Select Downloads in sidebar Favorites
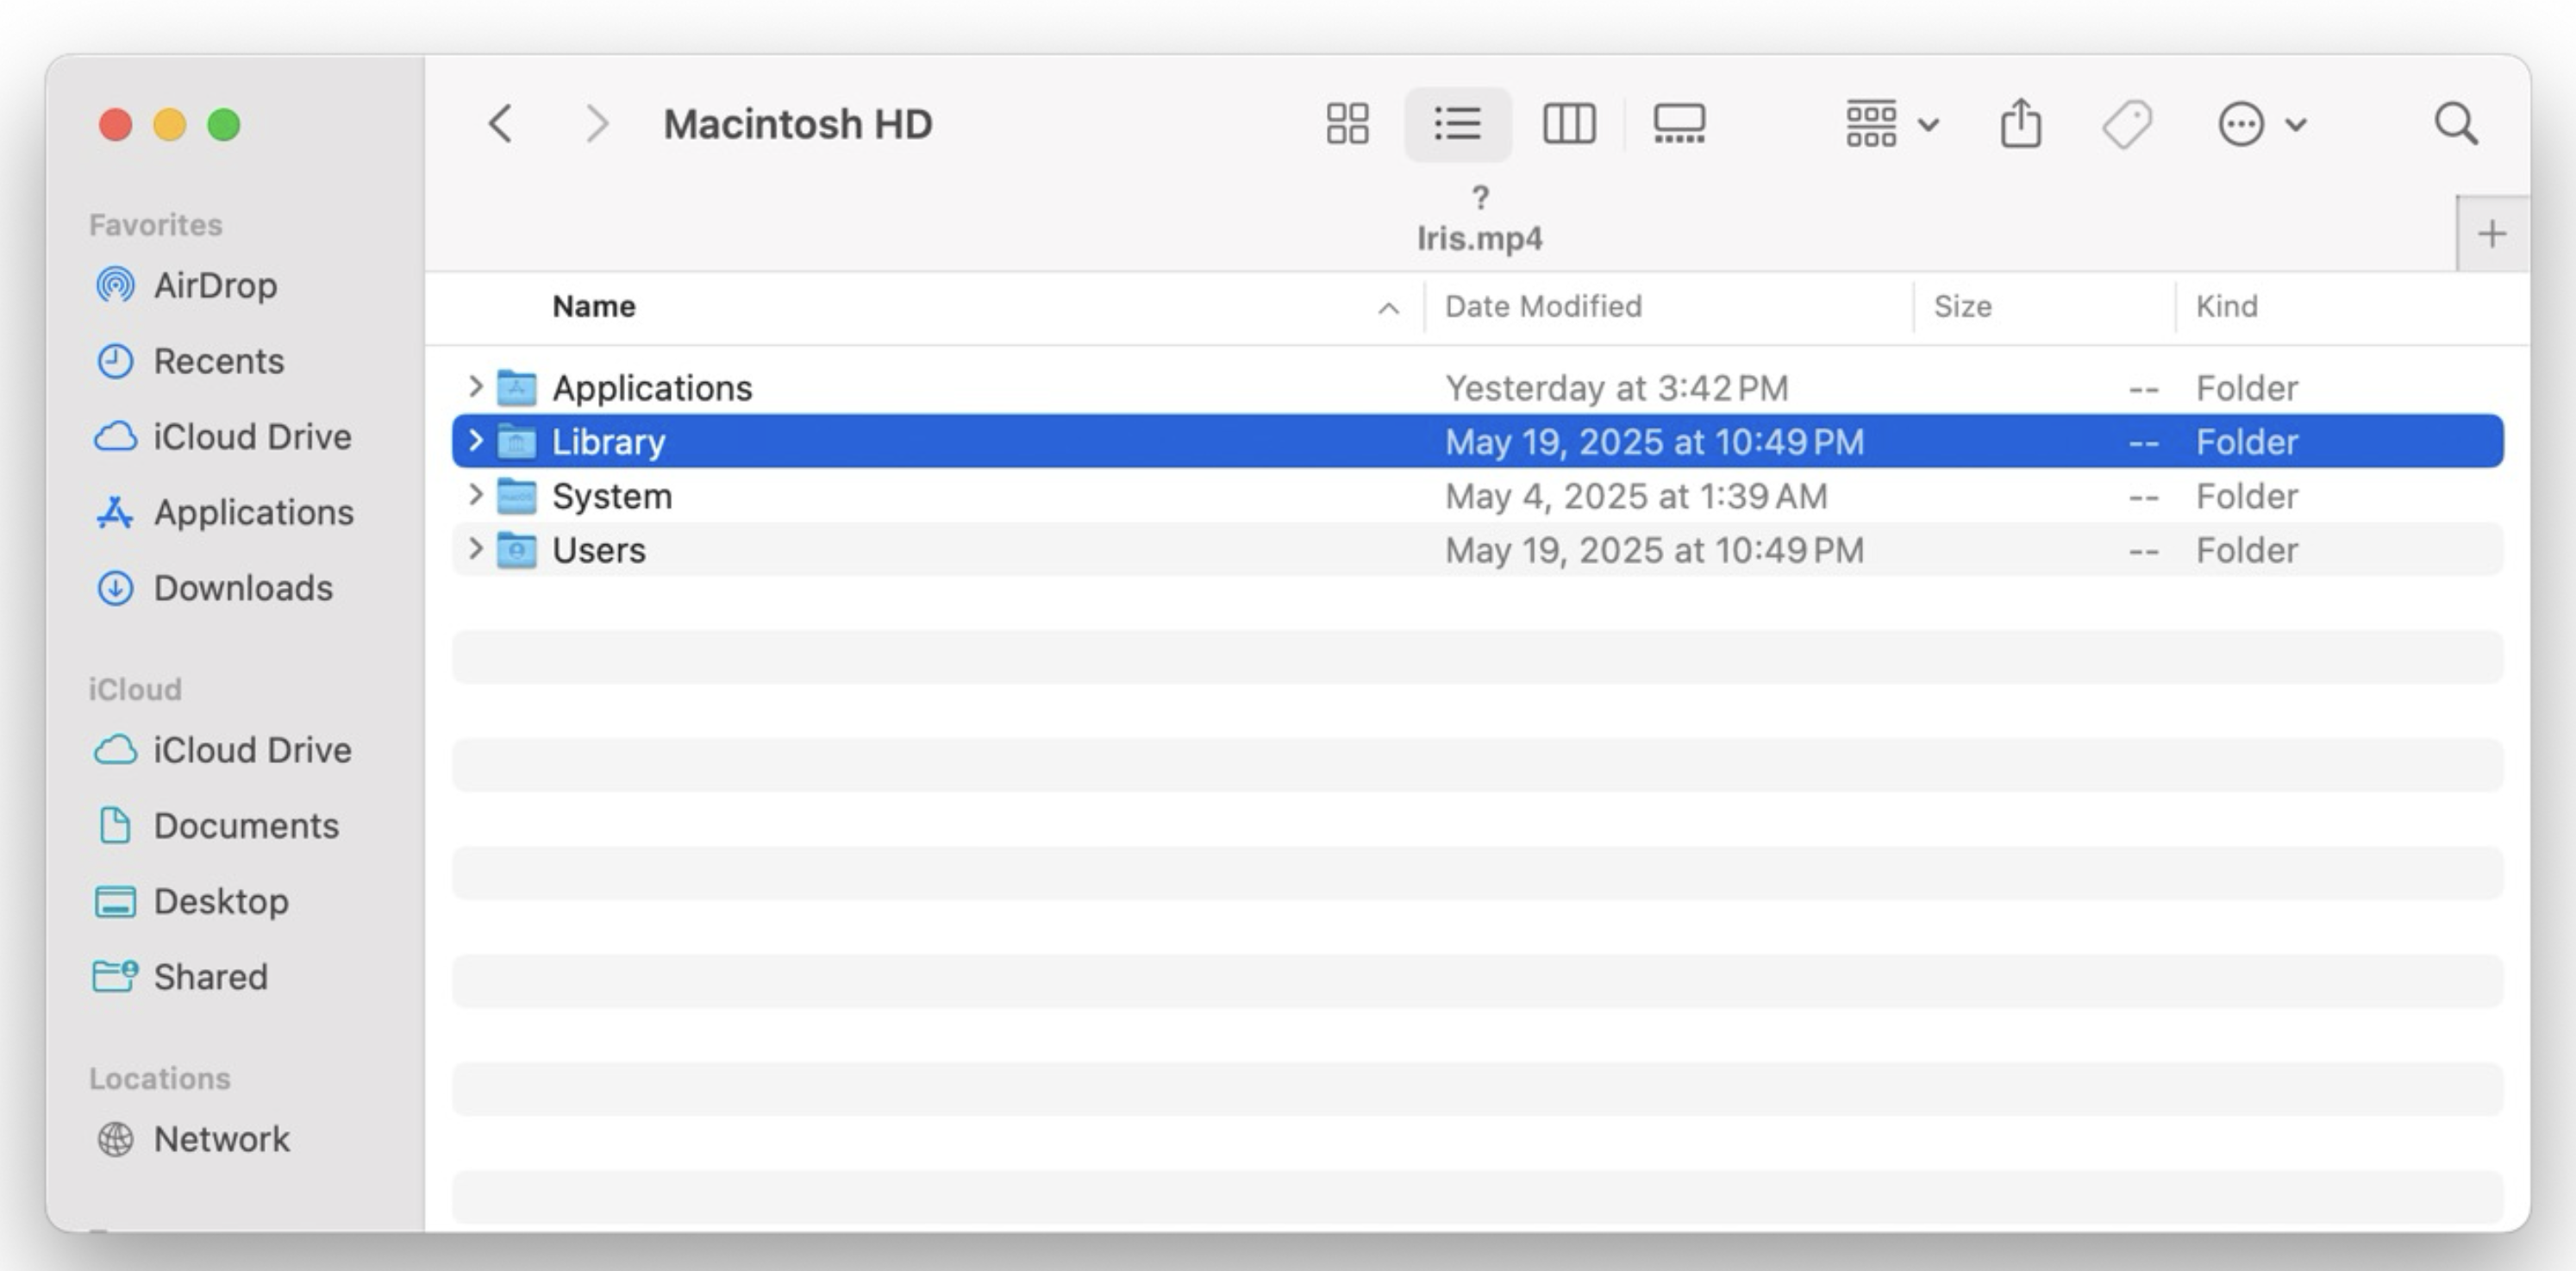Viewport: 2576px width, 1271px height. click(x=242, y=588)
